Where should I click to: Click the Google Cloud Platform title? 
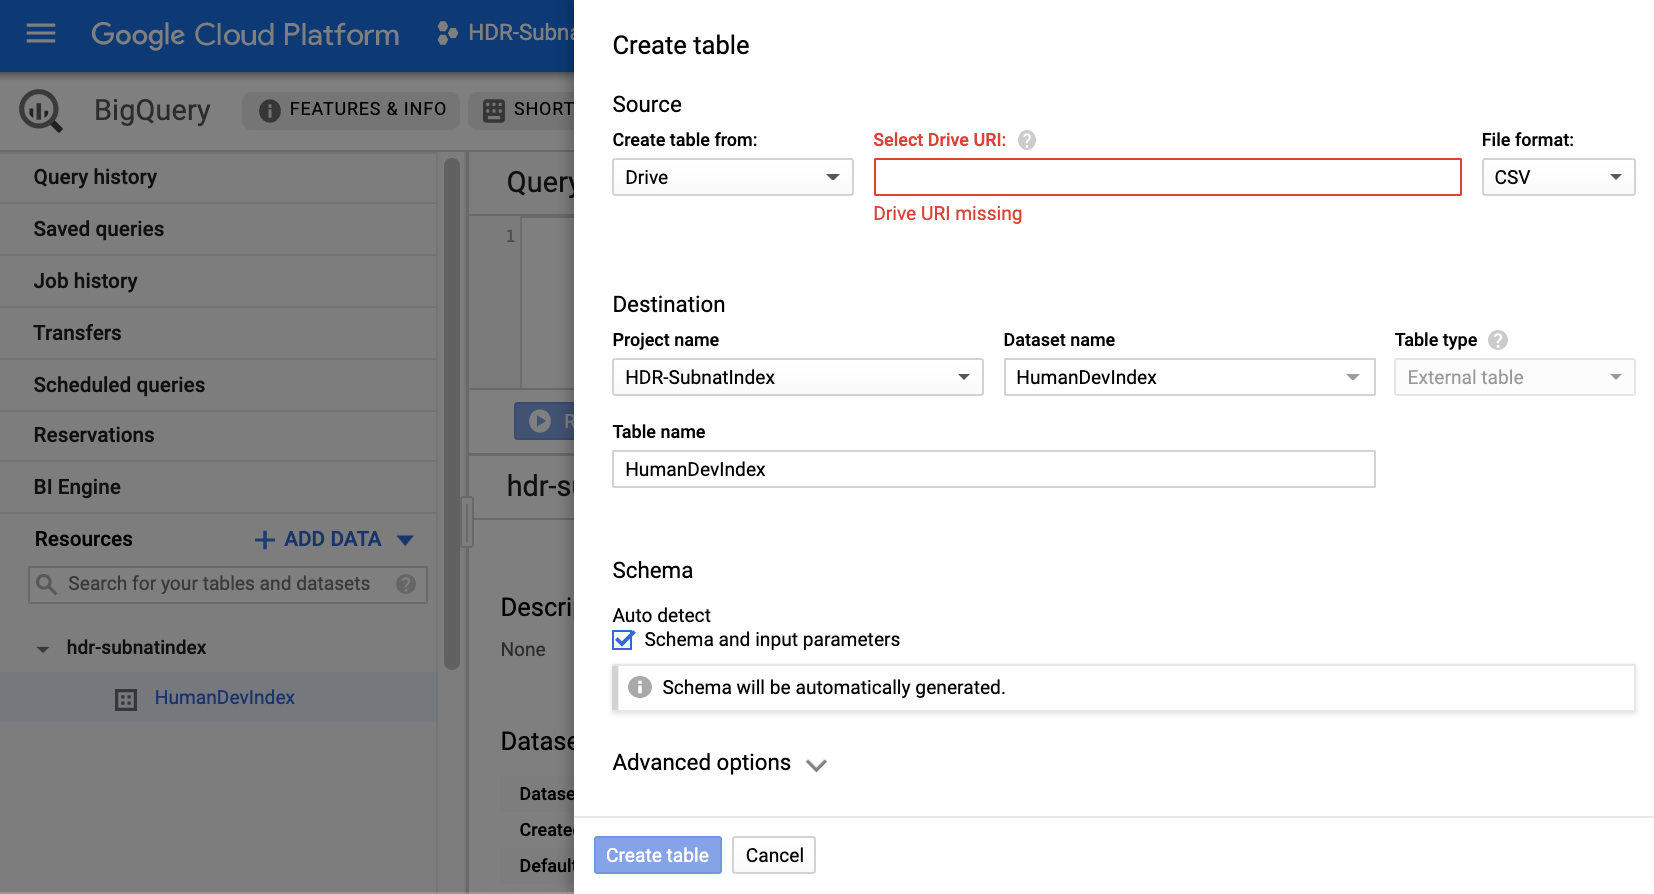click(245, 35)
